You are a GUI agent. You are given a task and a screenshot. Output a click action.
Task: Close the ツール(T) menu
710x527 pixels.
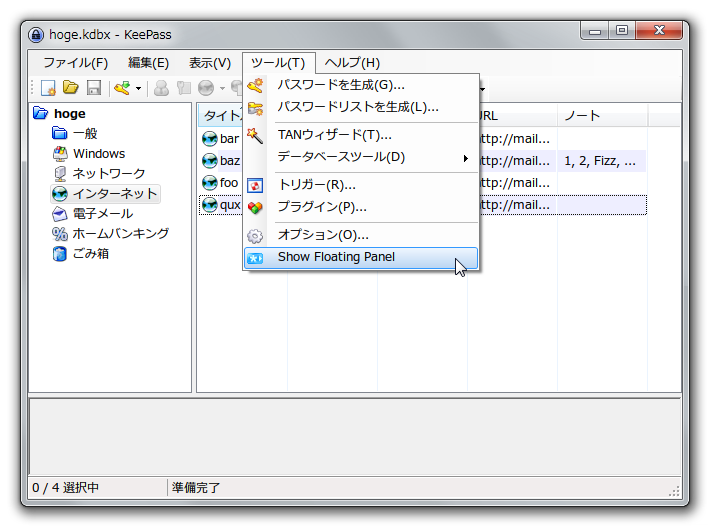point(278,63)
